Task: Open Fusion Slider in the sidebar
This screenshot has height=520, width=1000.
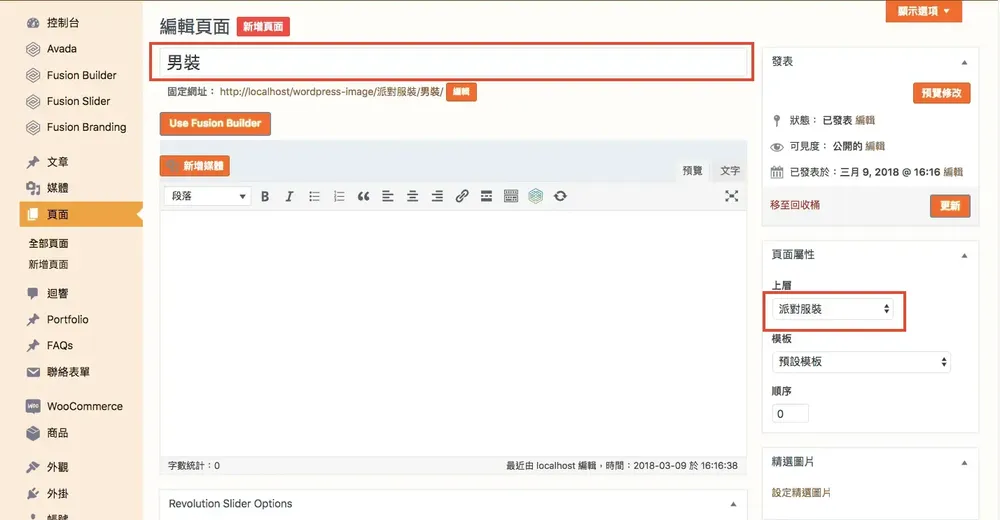Action: pos(78,101)
